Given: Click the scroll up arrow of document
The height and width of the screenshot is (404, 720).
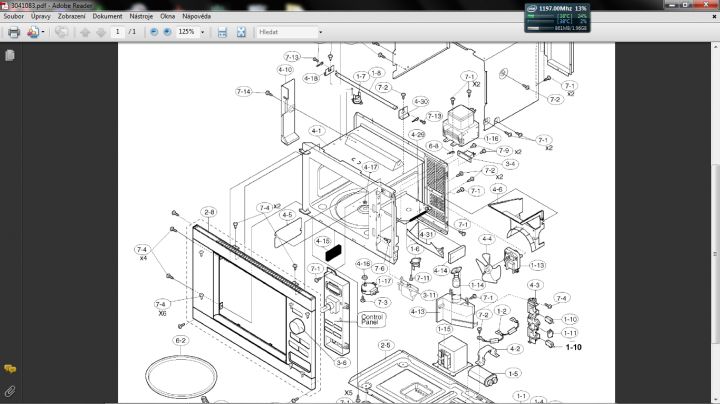Looking at the screenshot, I should point(715,47).
